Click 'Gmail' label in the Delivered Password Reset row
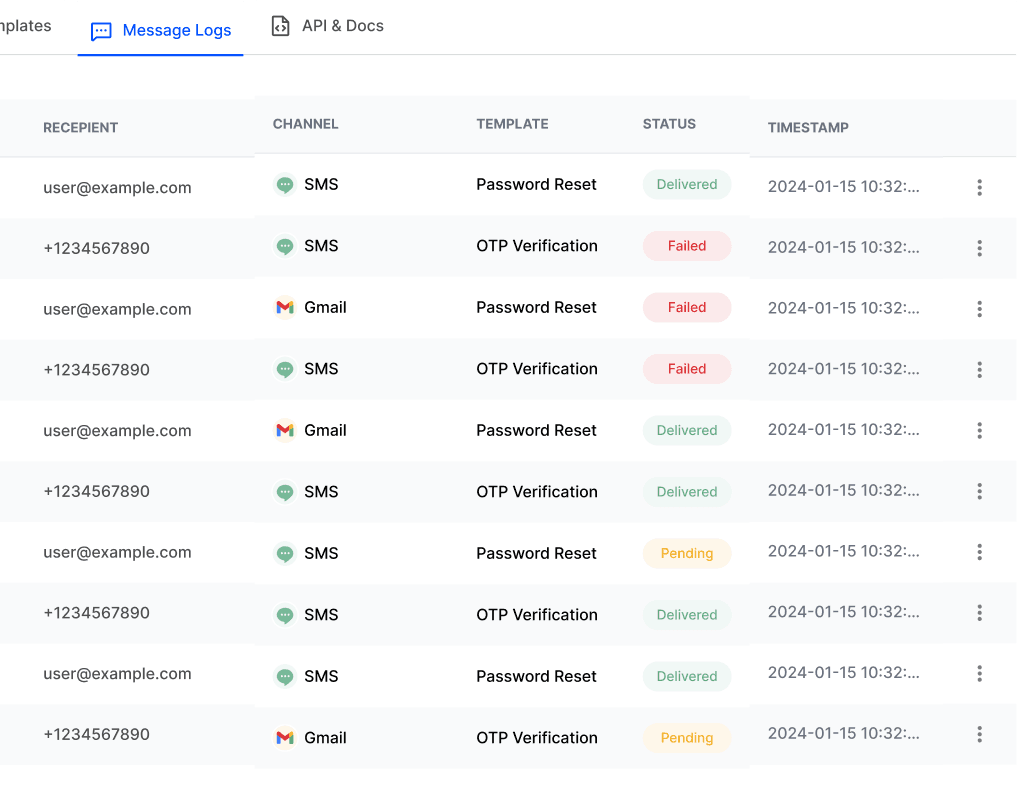This screenshot has width=1017, height=803. click(326, 430)
